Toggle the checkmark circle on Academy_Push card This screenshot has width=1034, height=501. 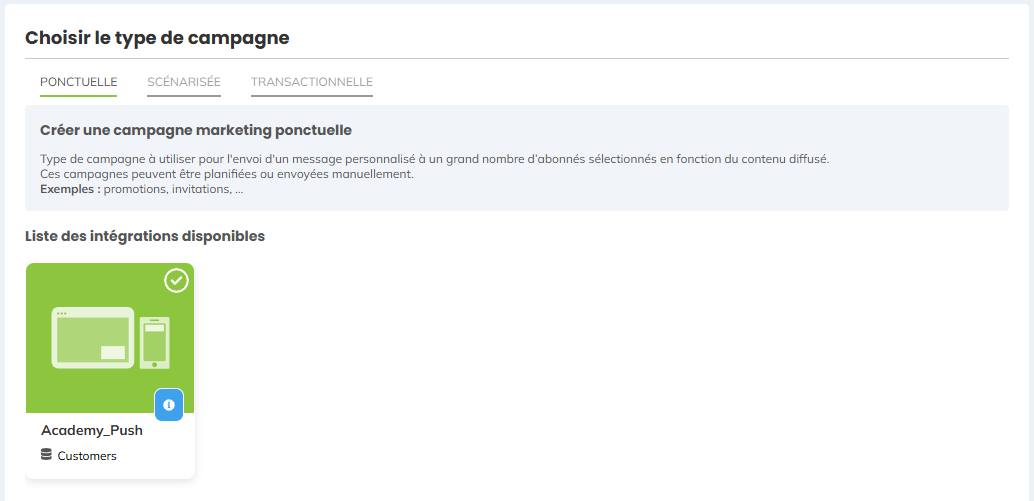coord(176,281)
